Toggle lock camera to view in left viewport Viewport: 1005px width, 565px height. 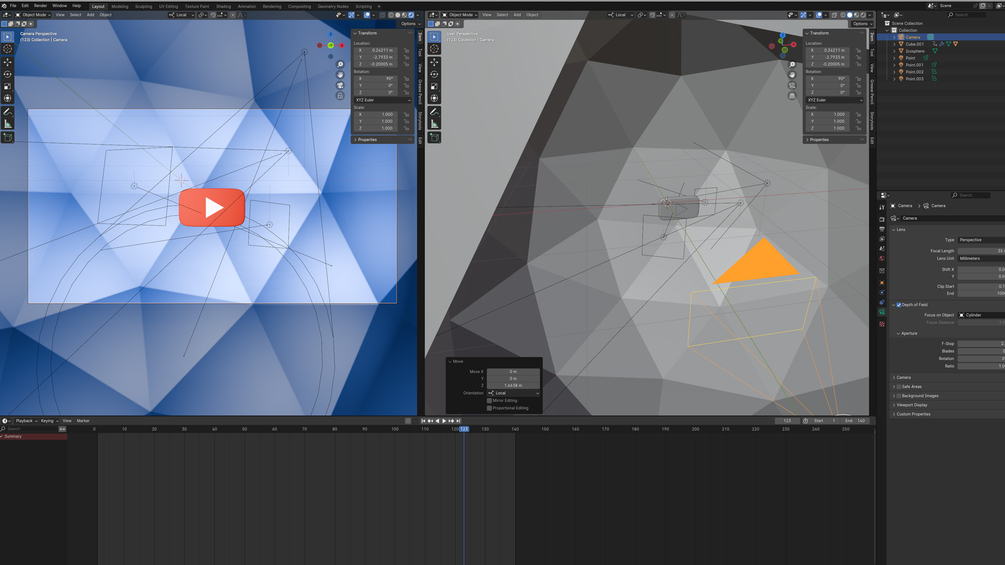[340, 95]
